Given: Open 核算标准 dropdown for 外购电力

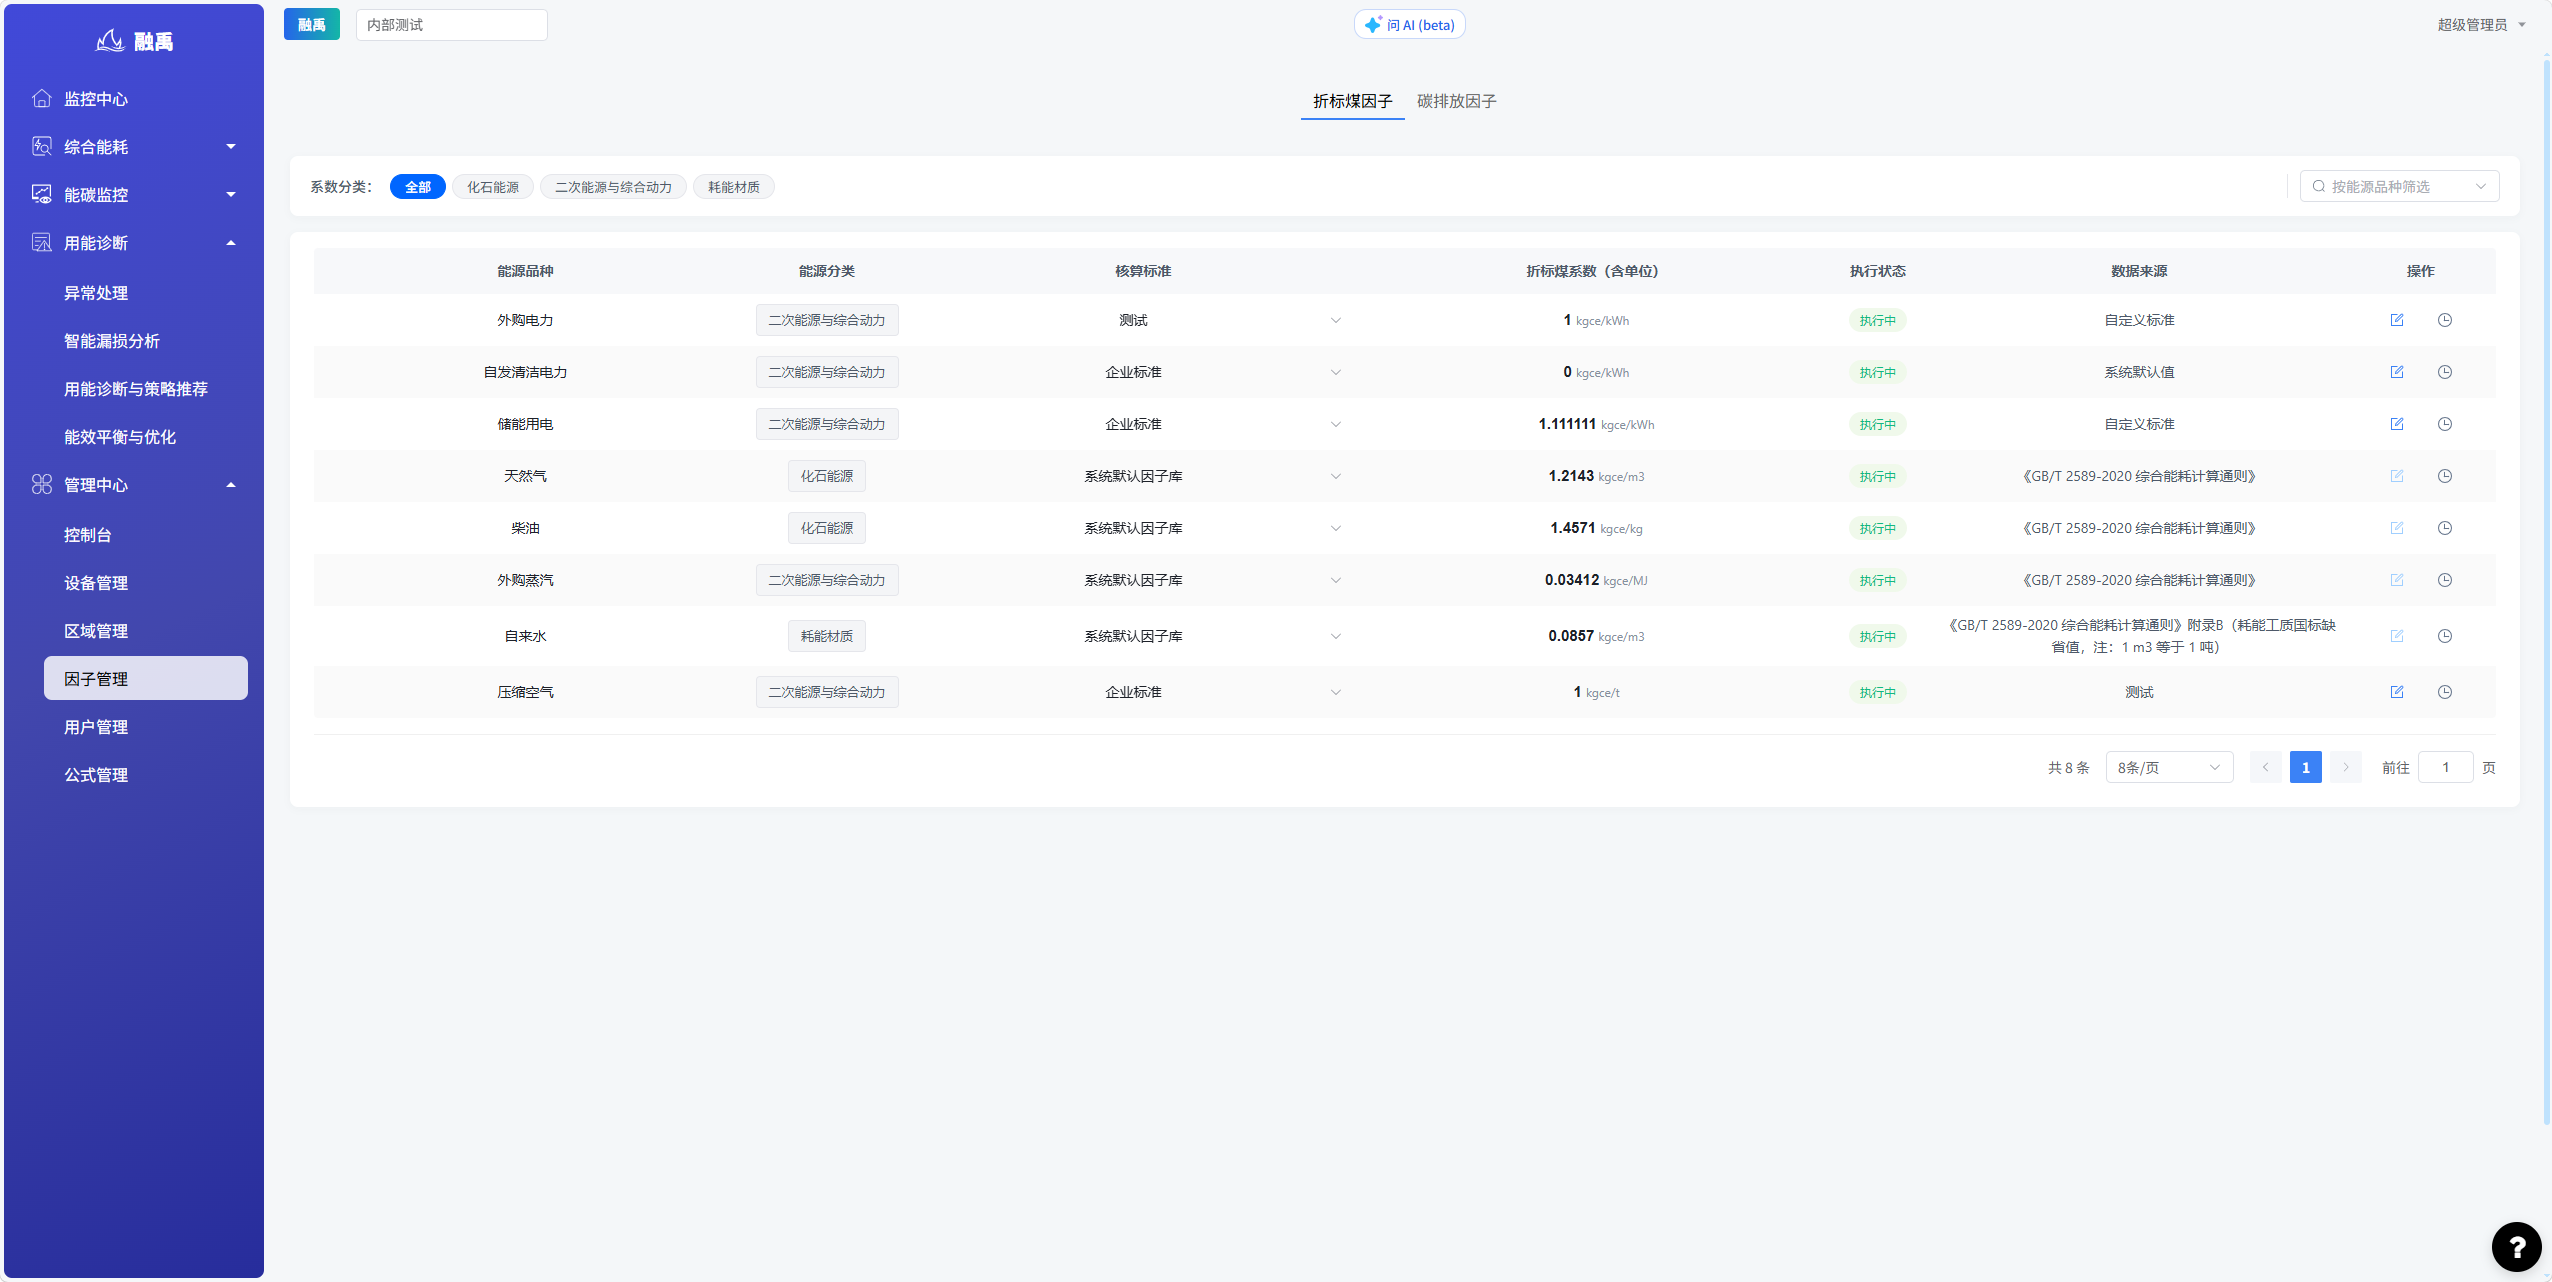Looking at the screenshot, I should 1335,320.
